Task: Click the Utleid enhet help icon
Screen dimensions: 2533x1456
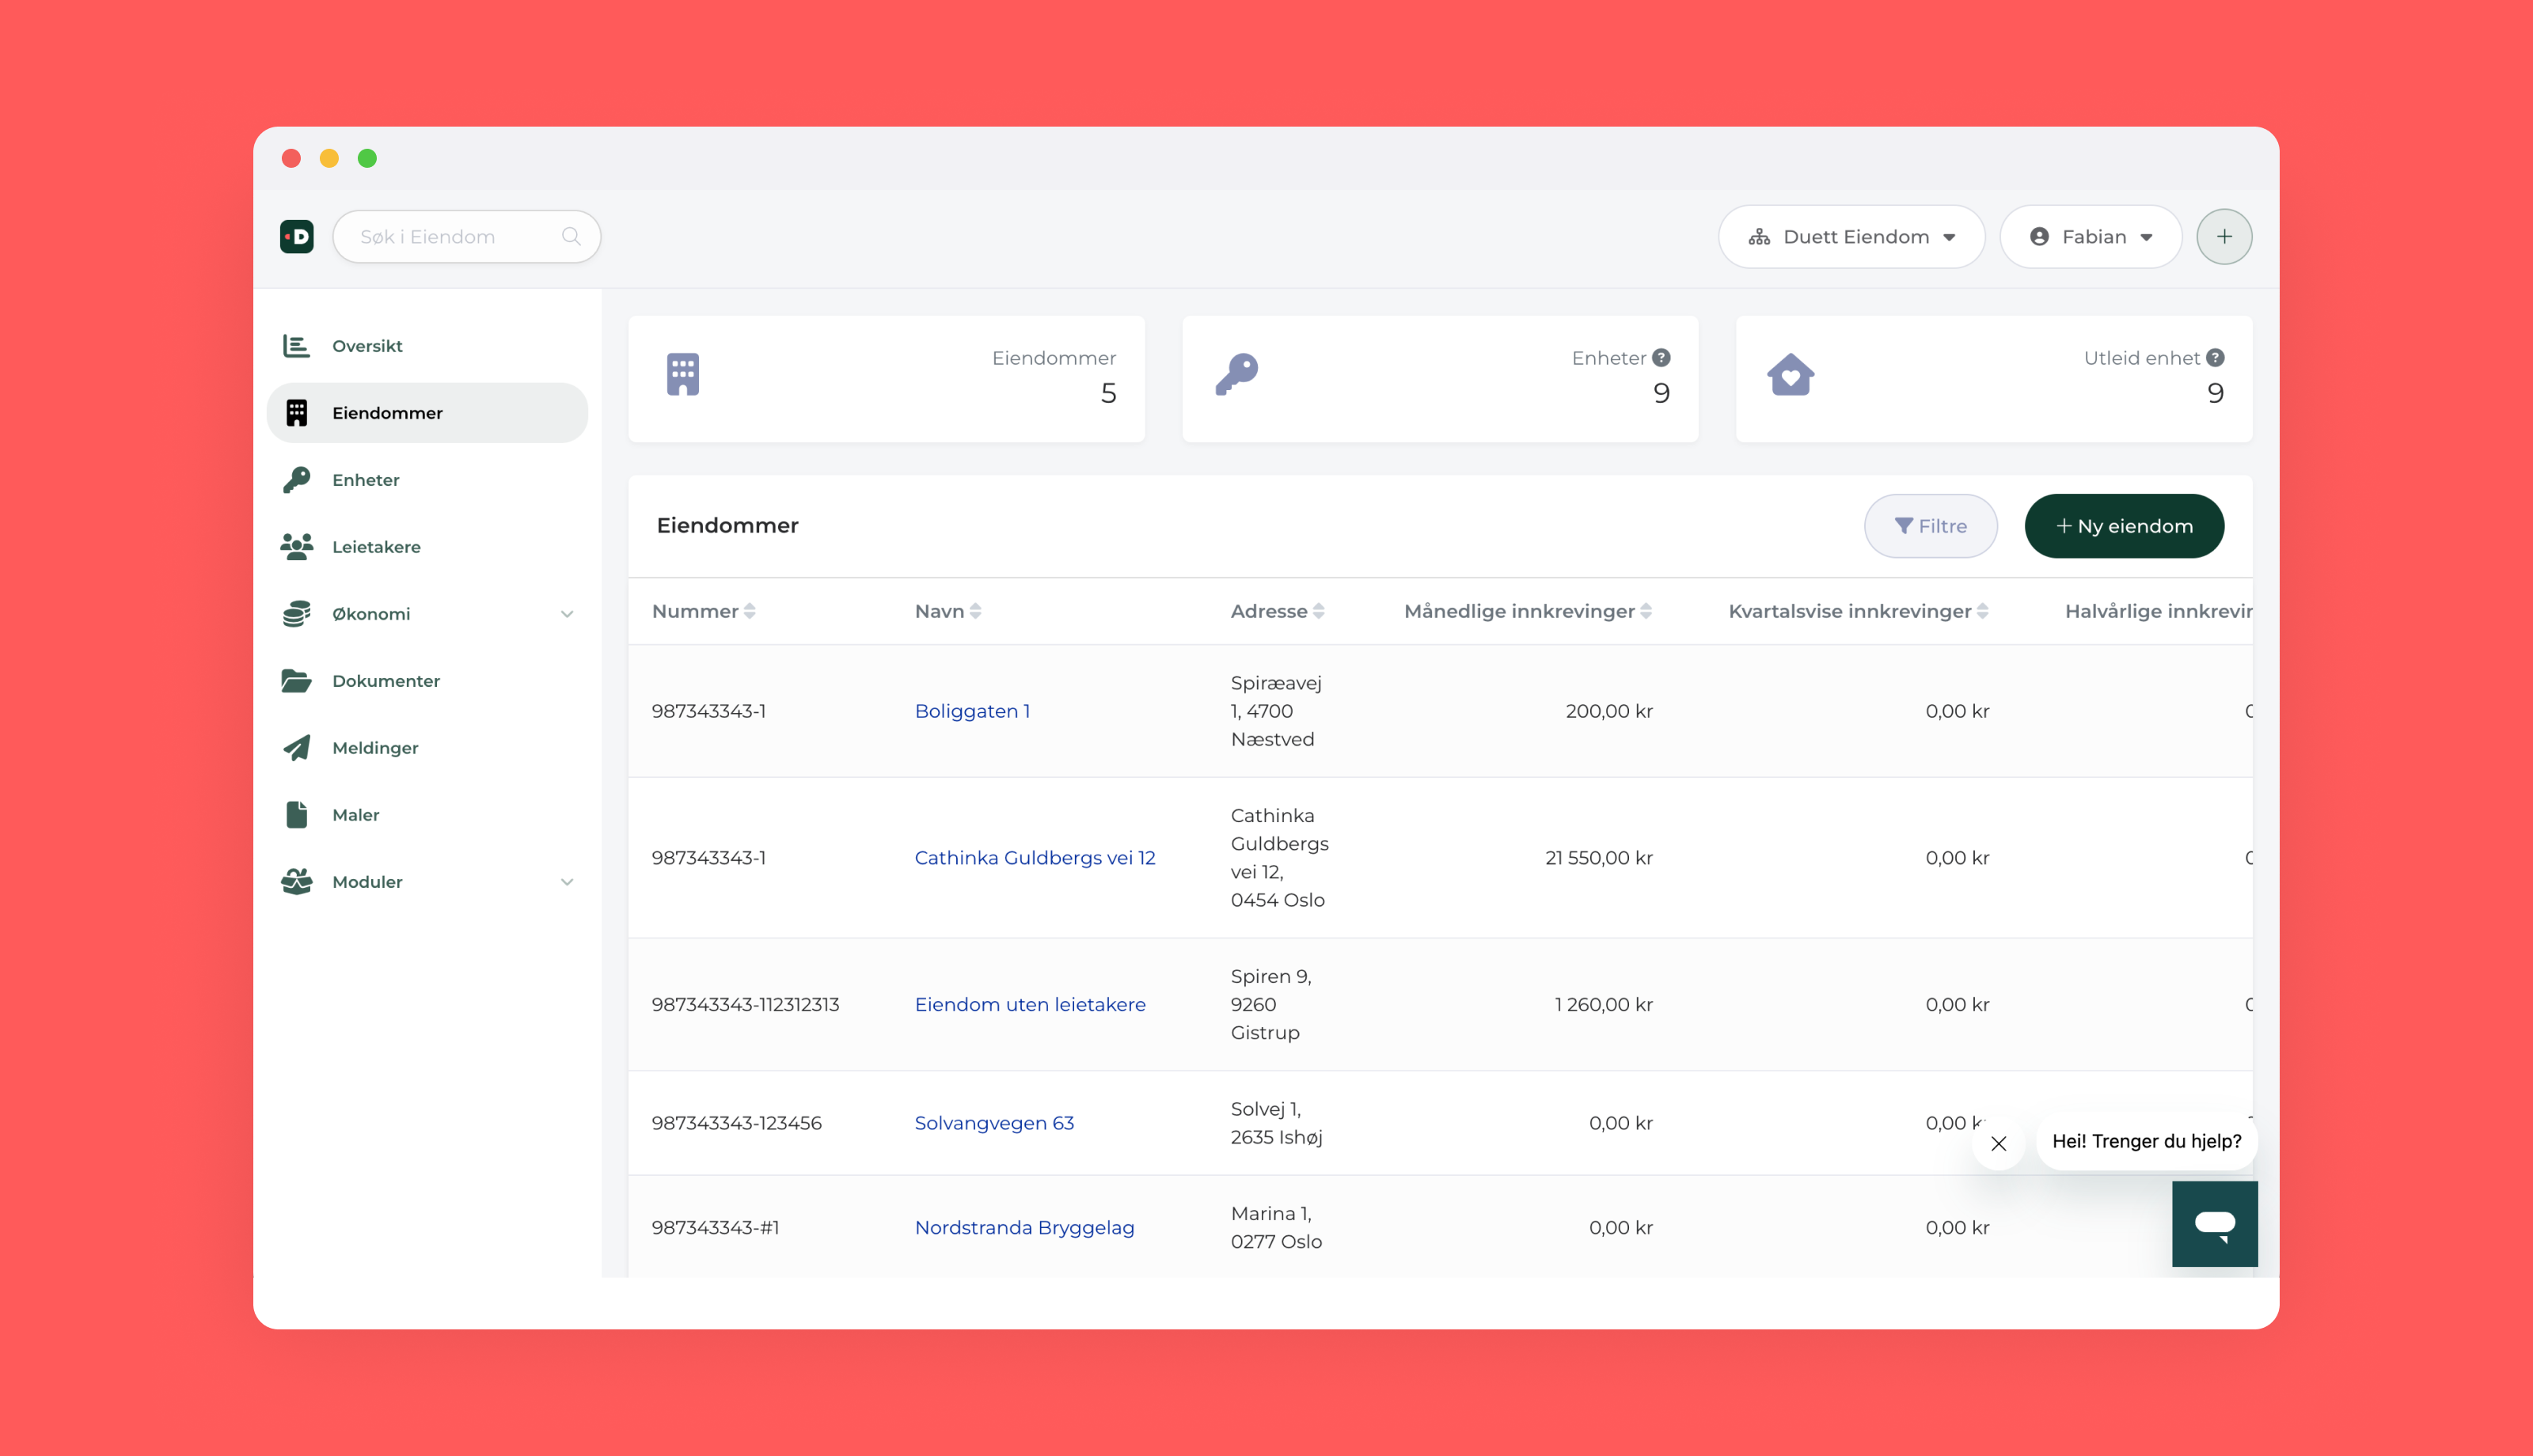Action: point(2216,358)
